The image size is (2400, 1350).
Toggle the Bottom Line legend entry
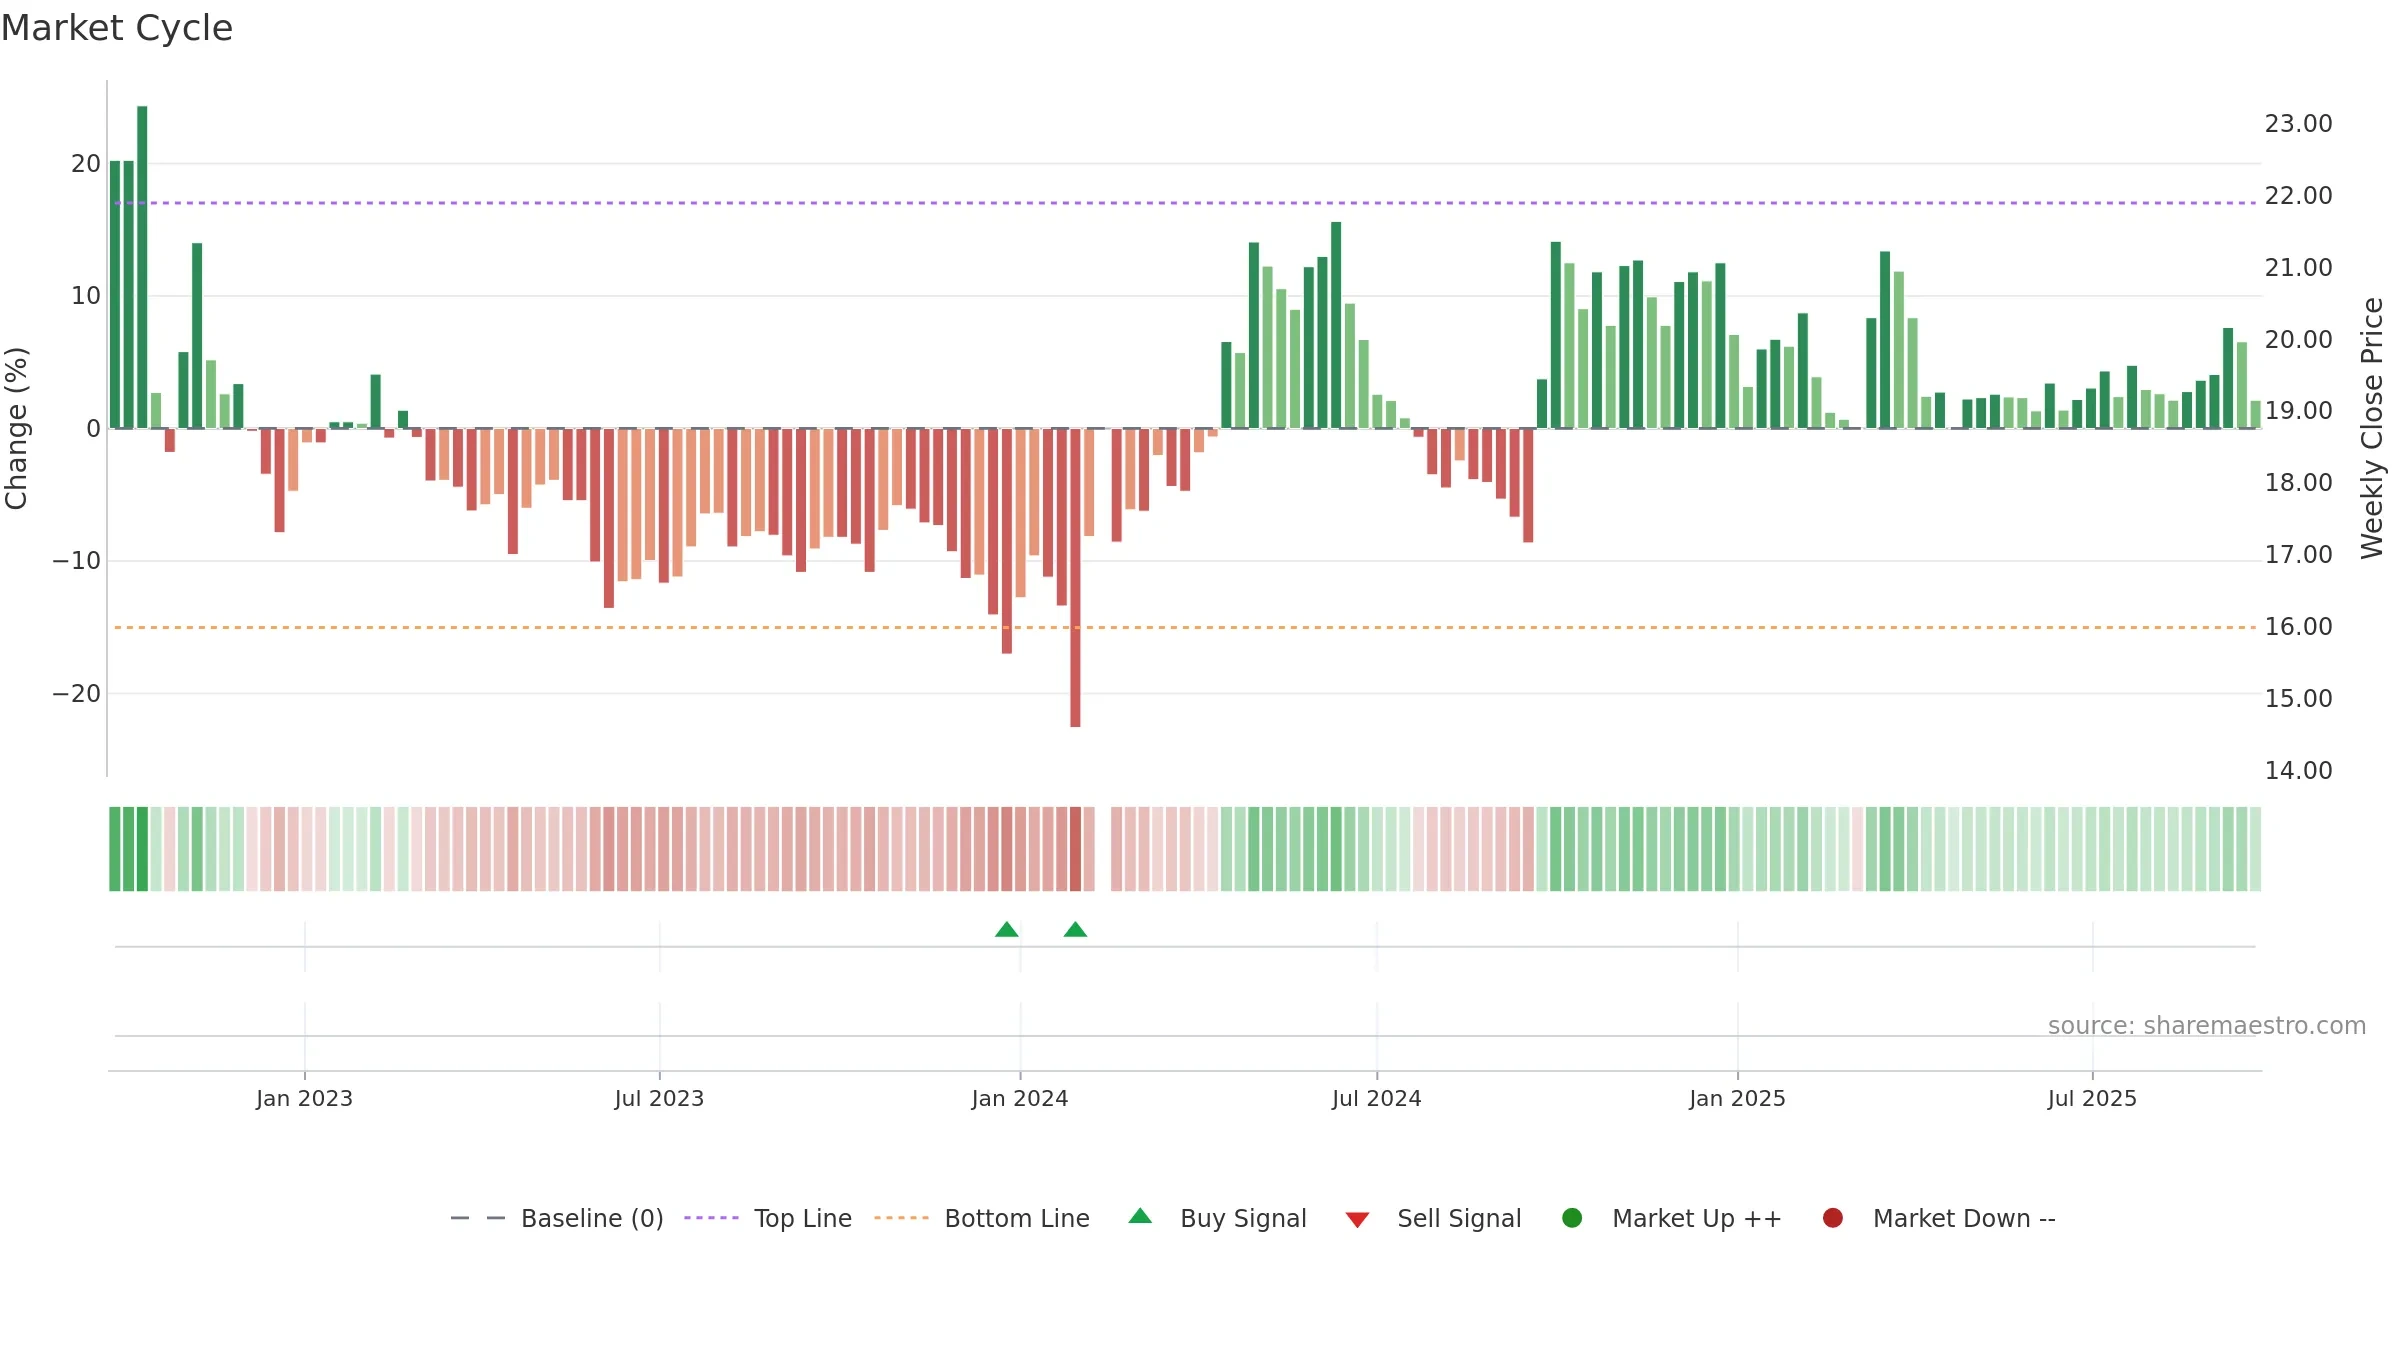click(x=982, y=1218)
